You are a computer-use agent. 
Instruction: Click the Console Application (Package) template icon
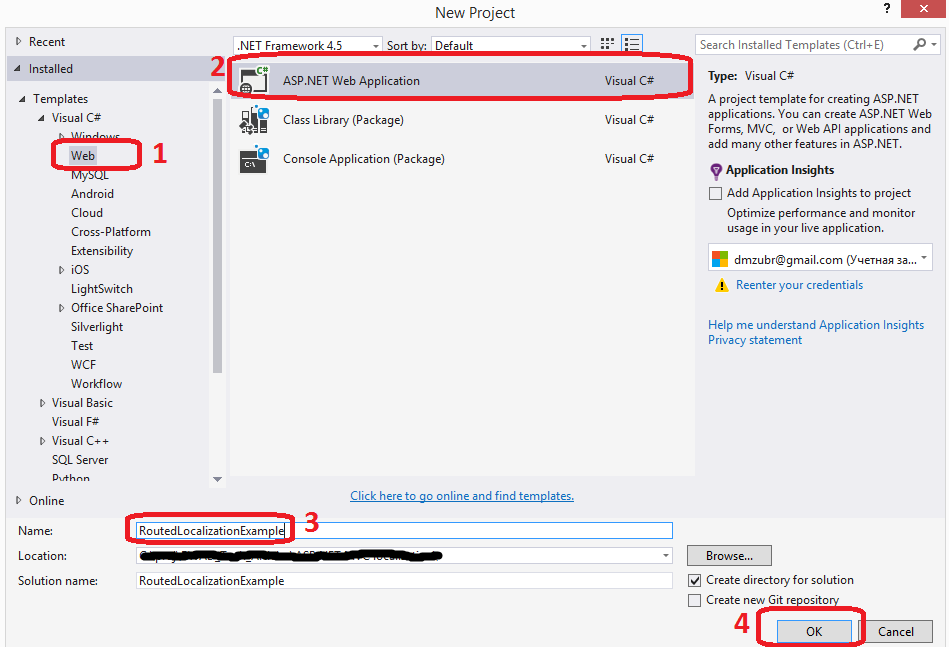coord(254,159)
